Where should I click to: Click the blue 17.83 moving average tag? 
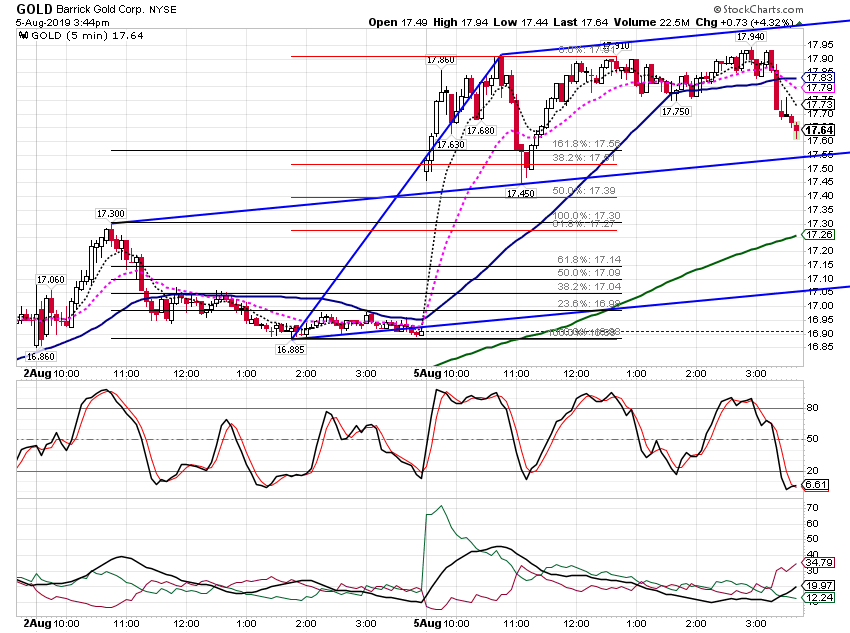coord(819,78)
